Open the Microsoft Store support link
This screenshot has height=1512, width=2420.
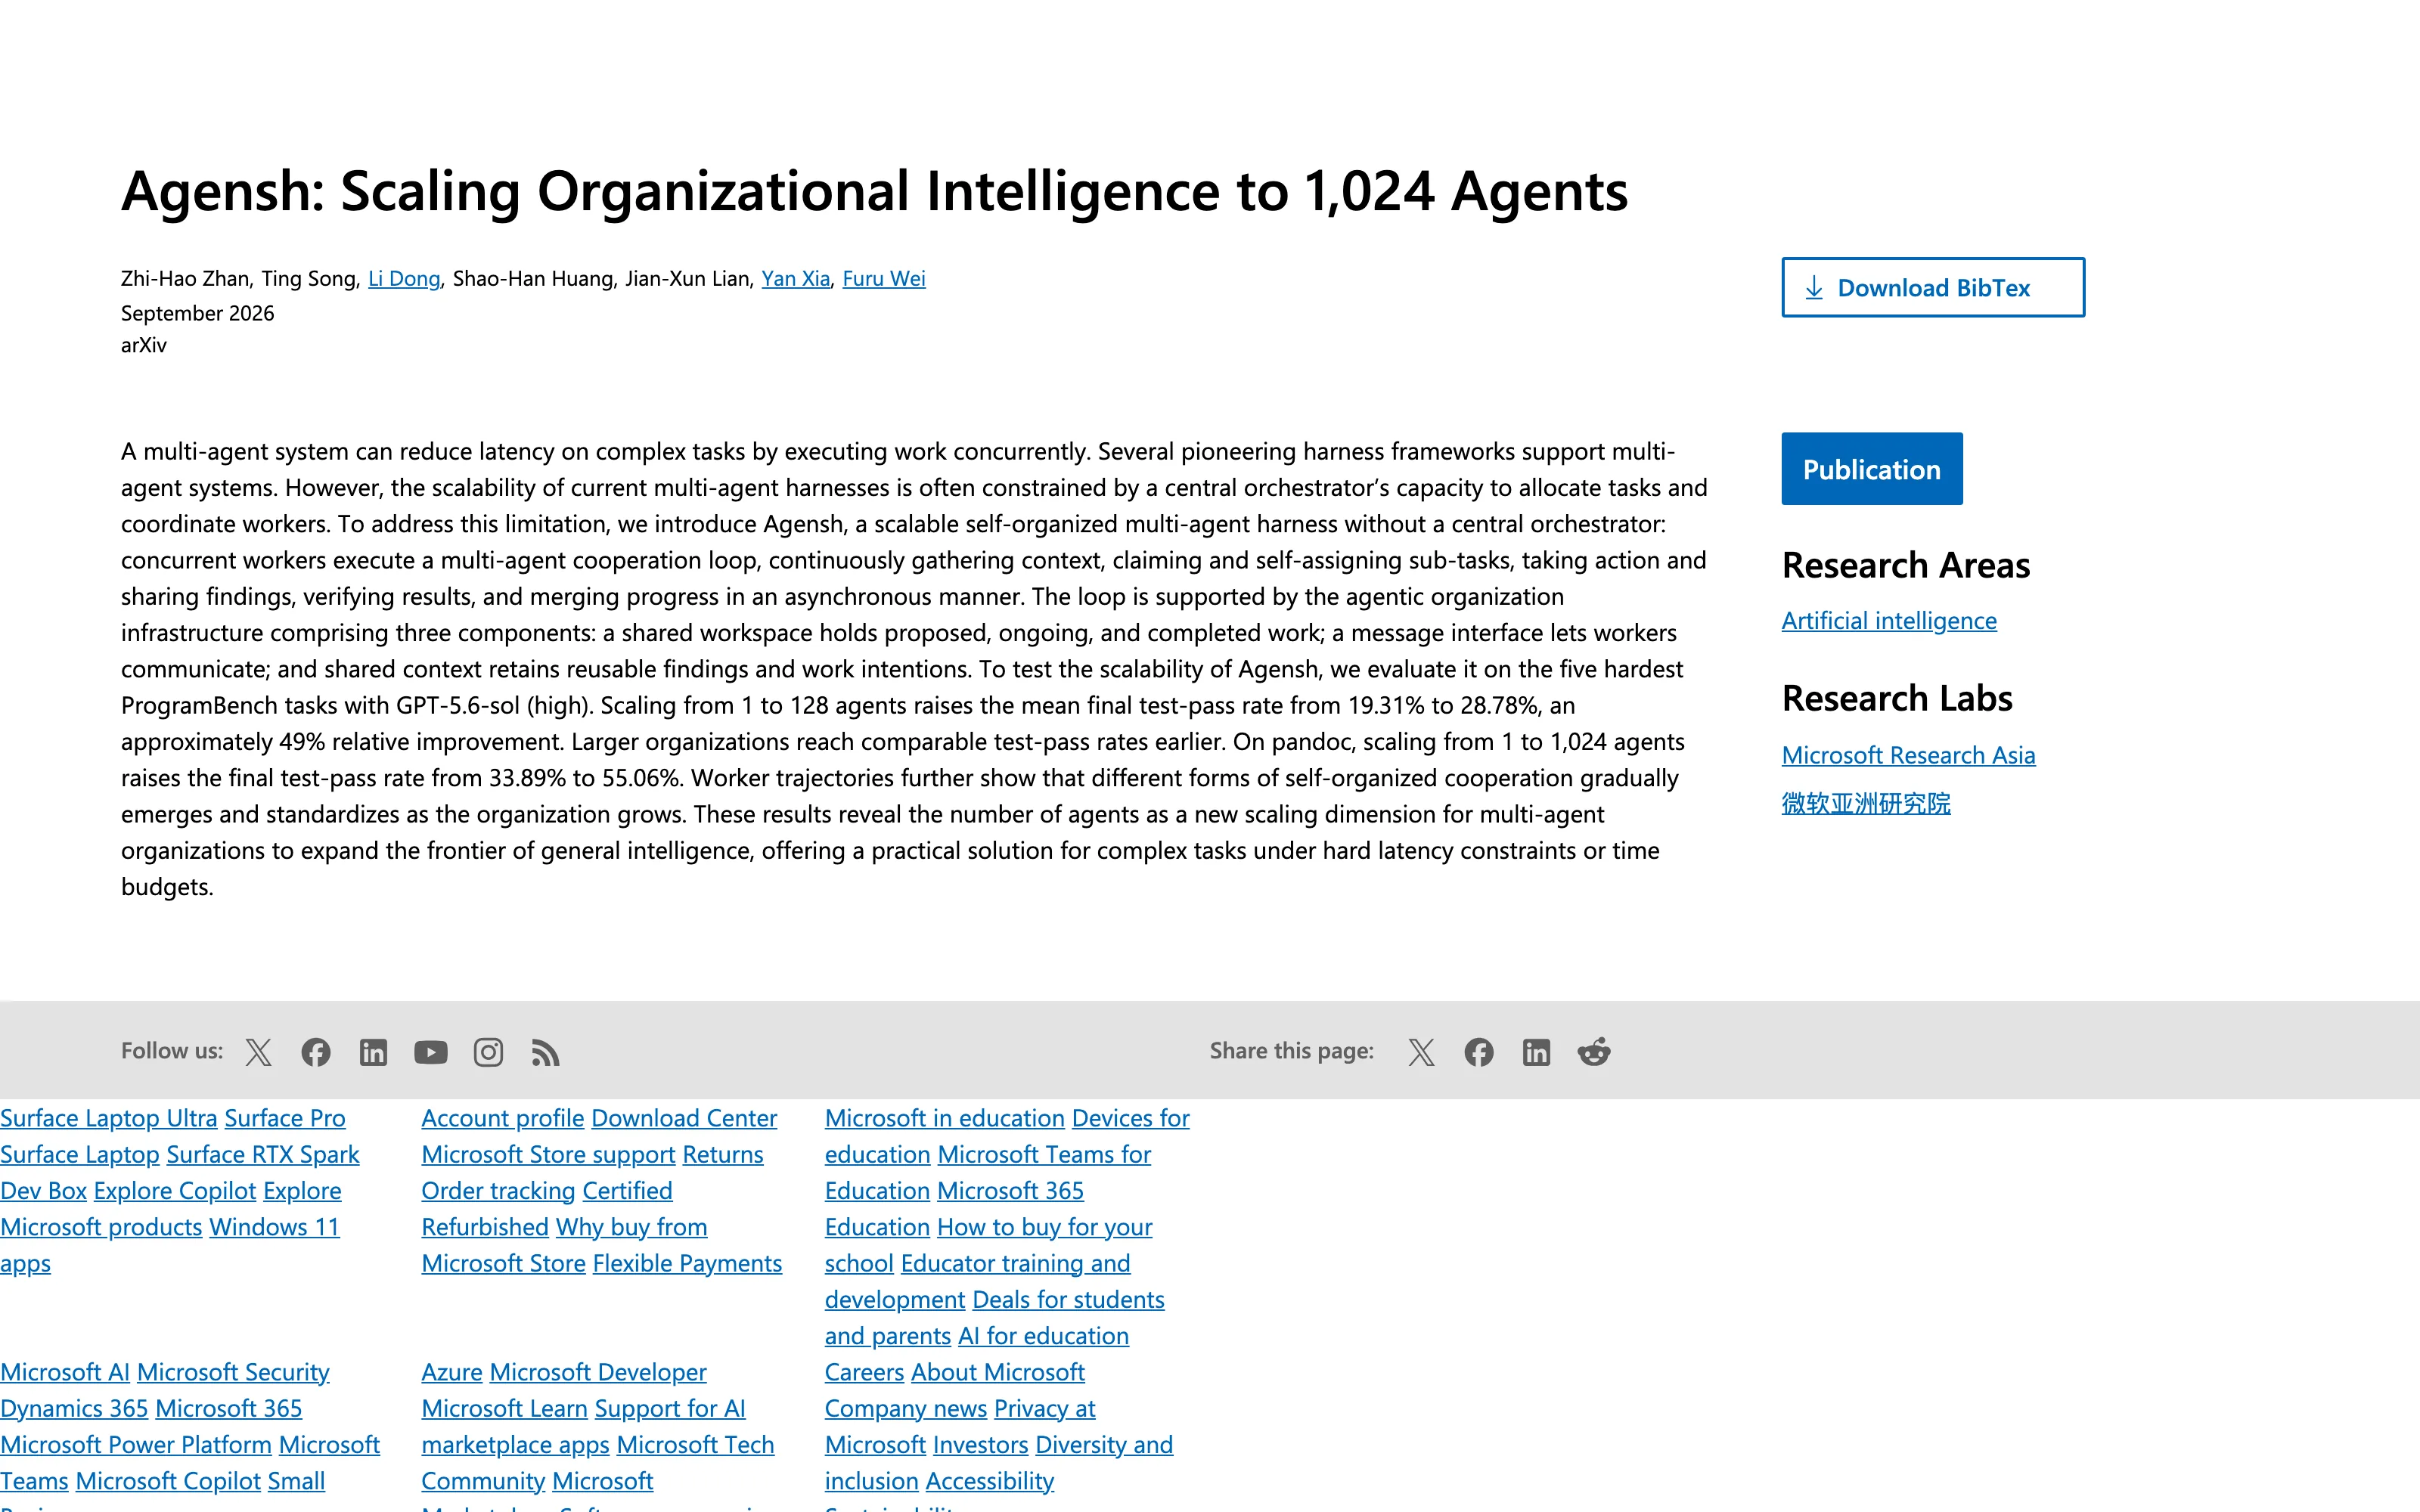[x=548, y=1154]
